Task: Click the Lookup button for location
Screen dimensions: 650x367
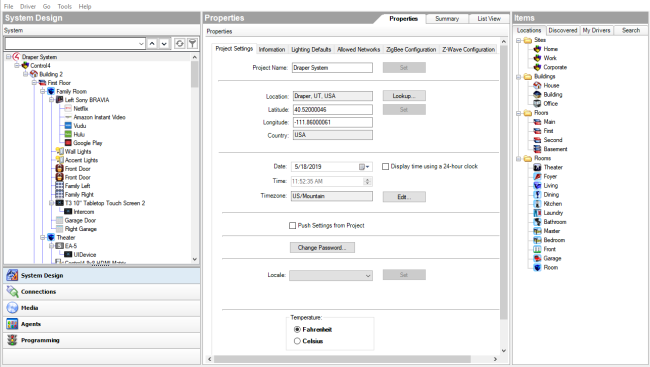Action: point(404,96)
